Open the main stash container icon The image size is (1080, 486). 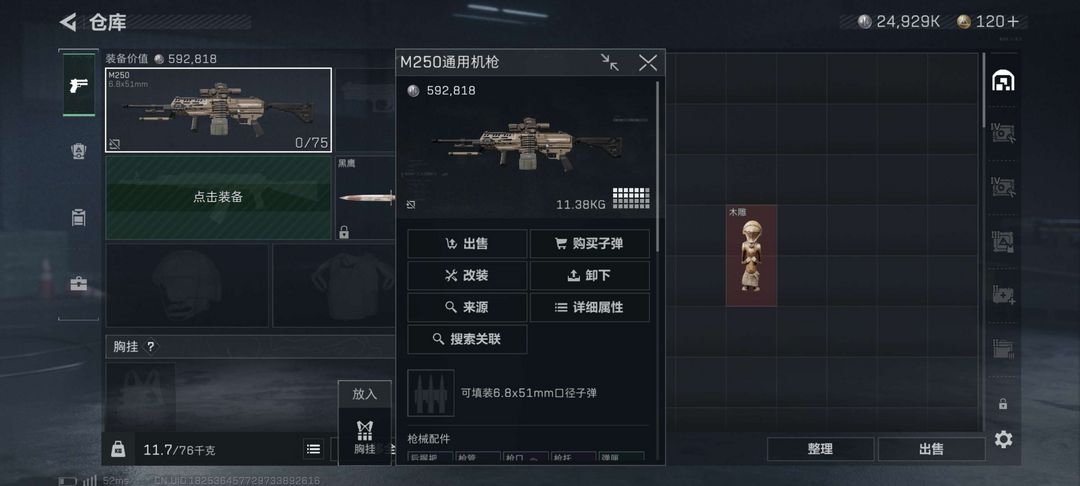[1003, 81]
